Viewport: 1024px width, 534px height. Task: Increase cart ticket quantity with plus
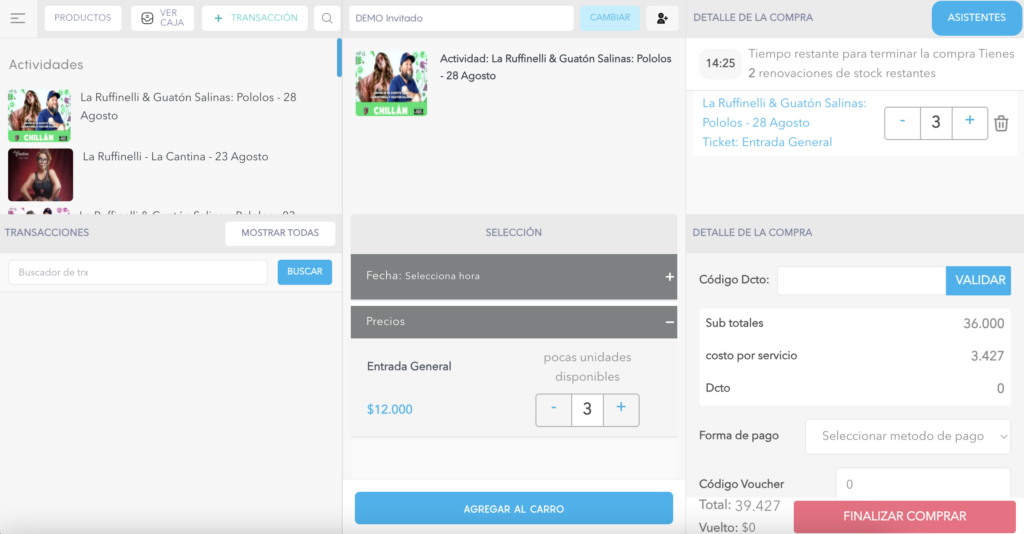[x=970, y=123]
